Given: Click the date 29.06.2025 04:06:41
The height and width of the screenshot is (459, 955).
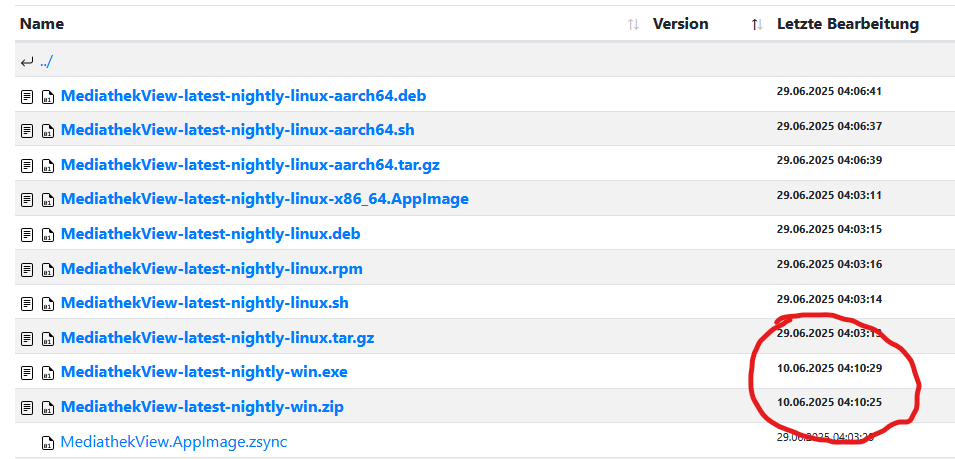Looking at the screenshot, I should 830,92.
